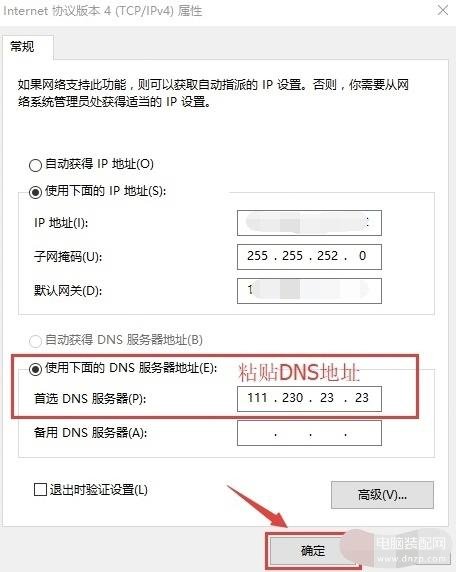
Task: Open 高级(V)... advanced settings
Action: click(x=382, y=495)
